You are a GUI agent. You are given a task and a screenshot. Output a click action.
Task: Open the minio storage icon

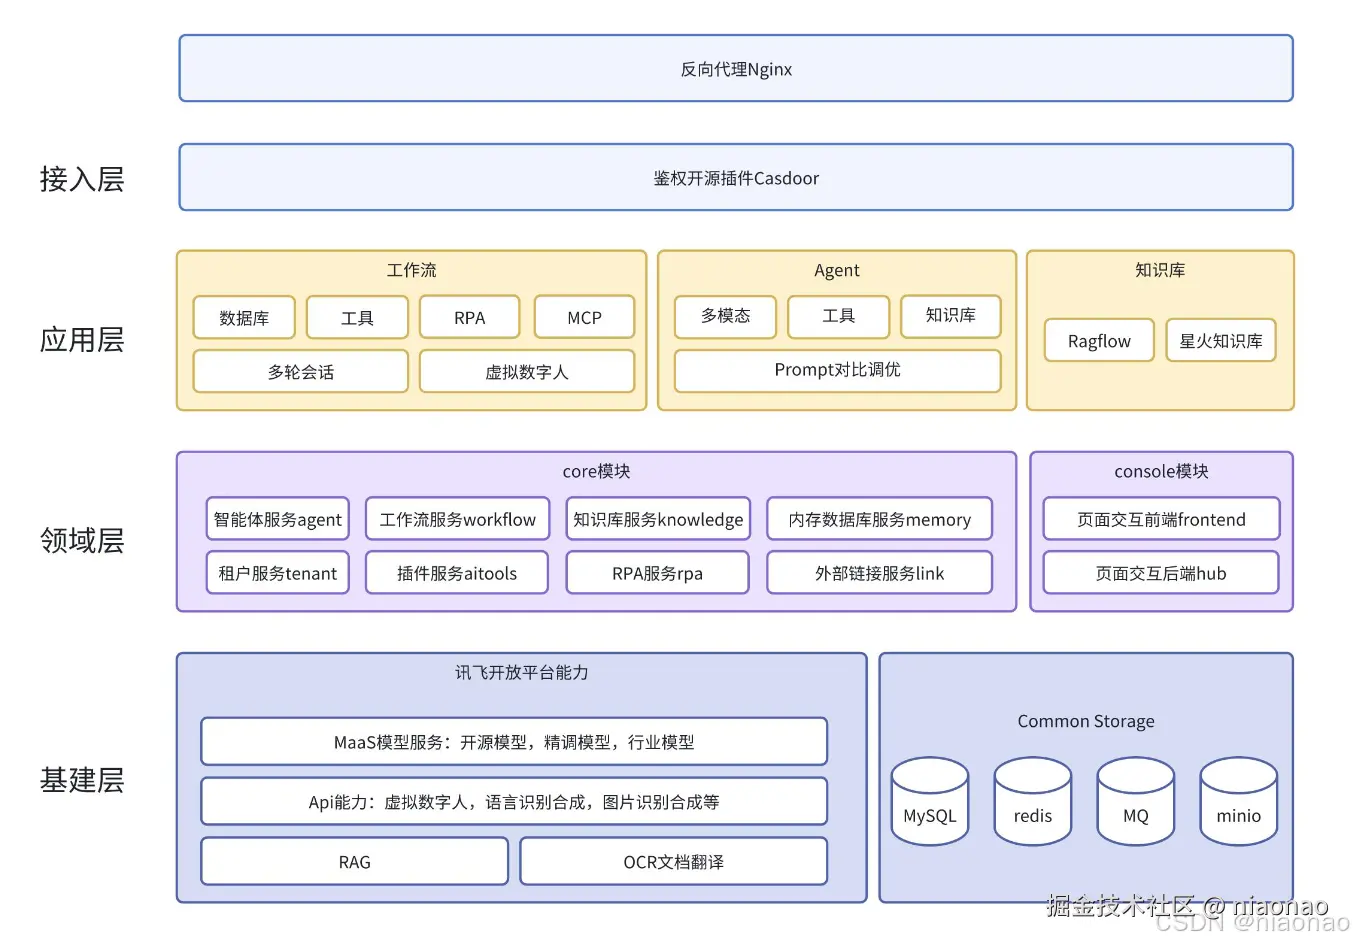click(1238, 801)
